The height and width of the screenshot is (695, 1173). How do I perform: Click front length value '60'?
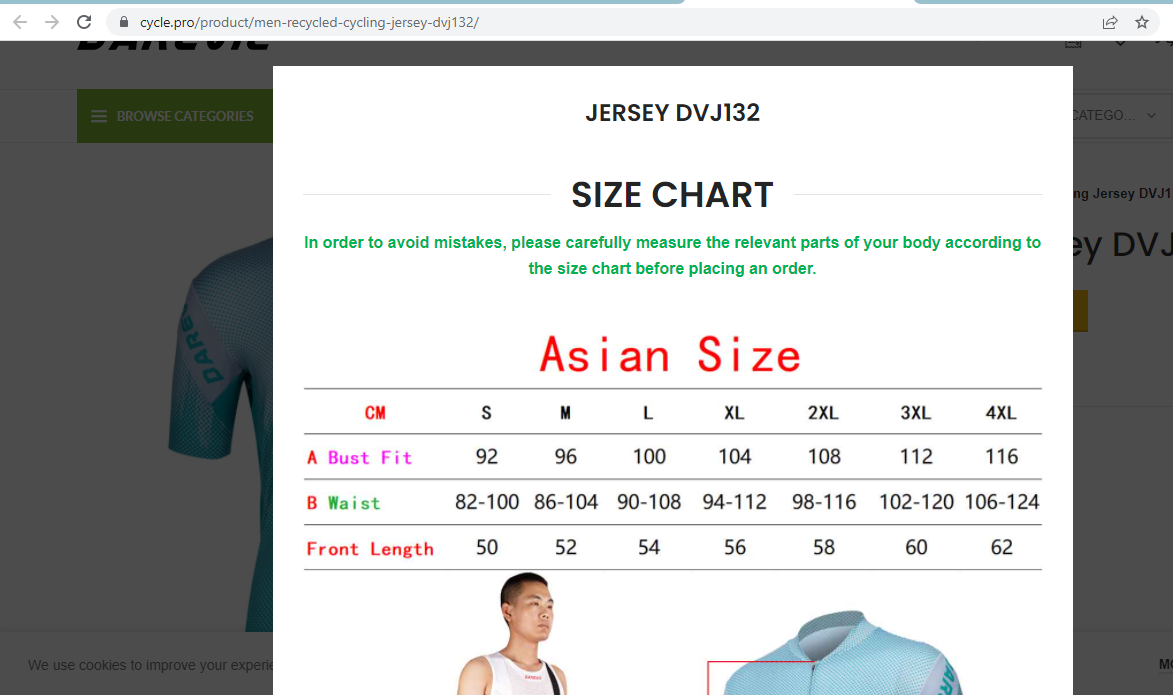tap(916, 548)
